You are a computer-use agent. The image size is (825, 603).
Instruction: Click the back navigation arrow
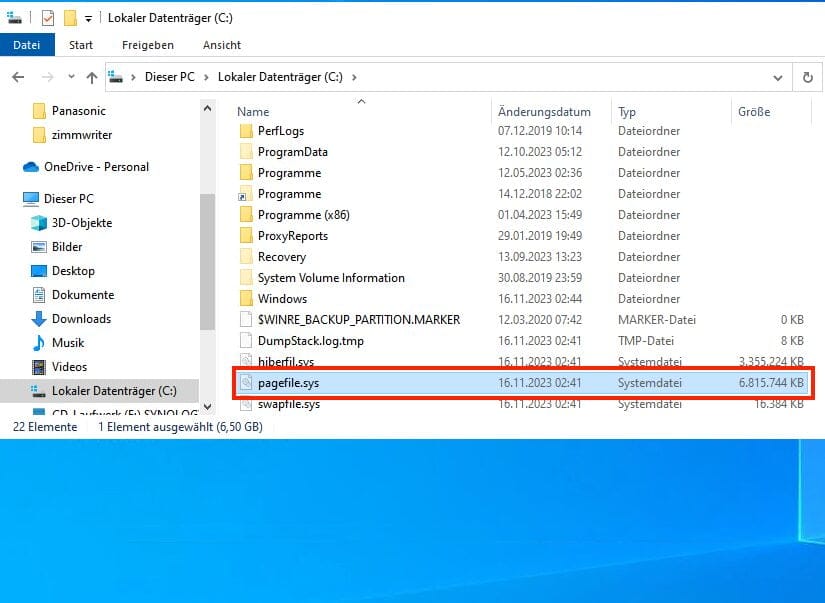[x=18, y=77]
